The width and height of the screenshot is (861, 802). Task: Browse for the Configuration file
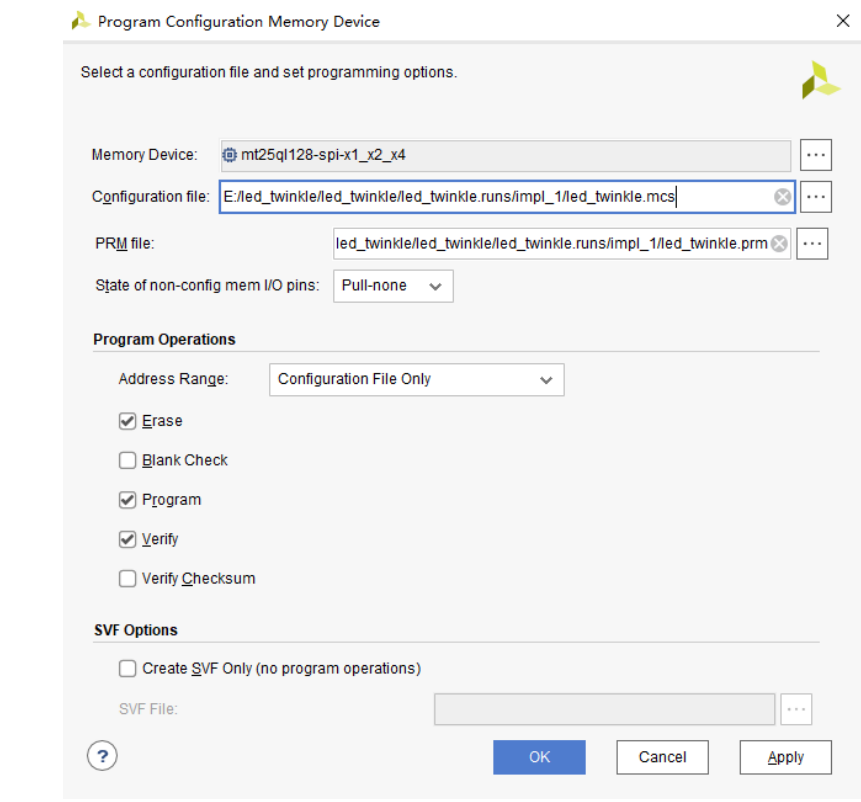(815, 197)
